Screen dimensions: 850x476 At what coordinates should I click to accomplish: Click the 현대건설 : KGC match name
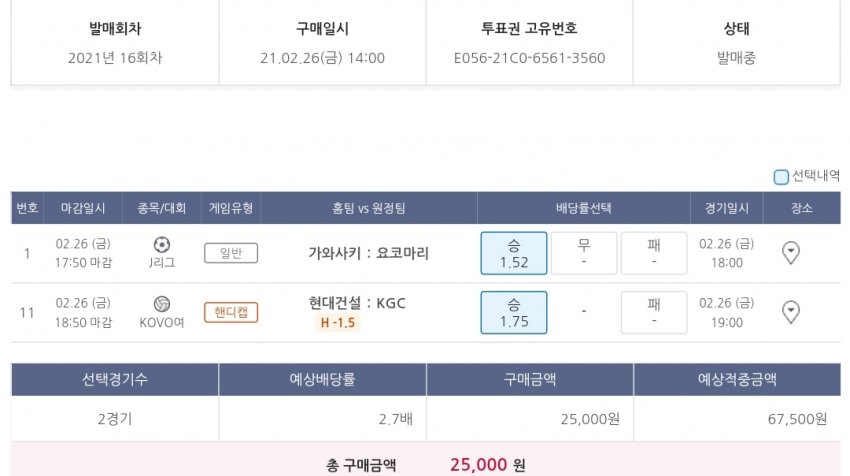[358, 303]
